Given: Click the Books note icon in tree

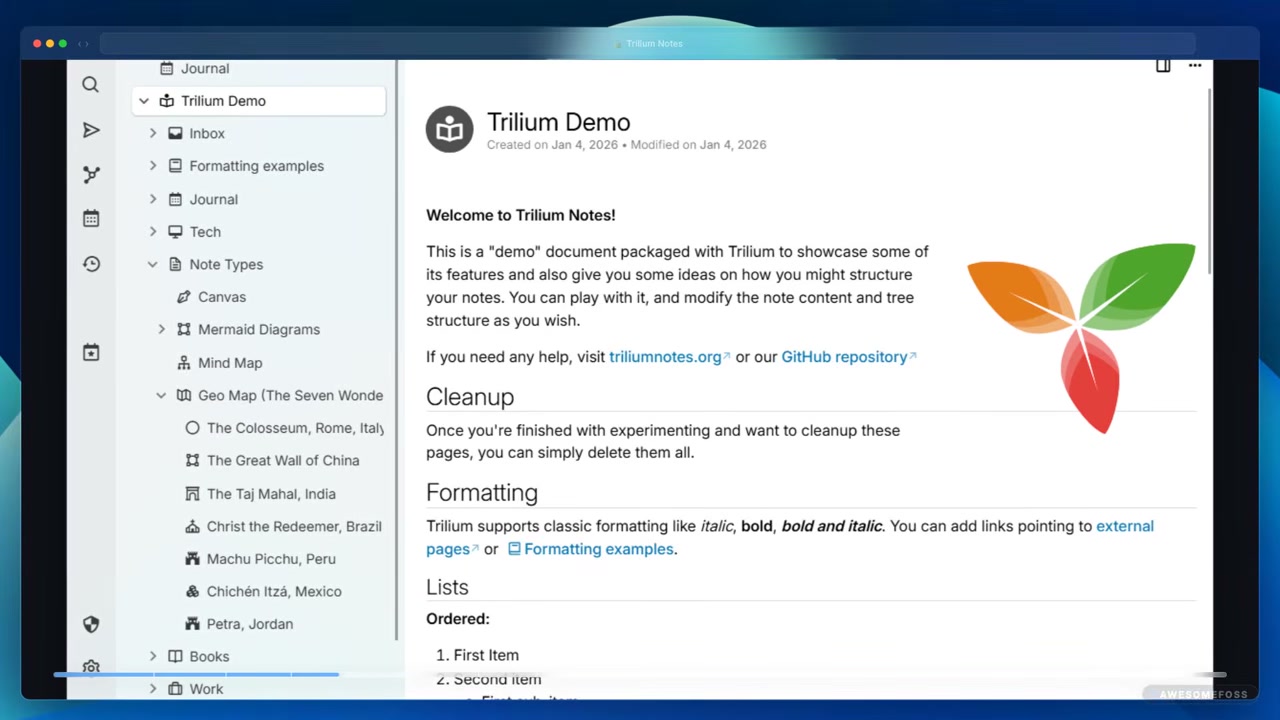Looking at the screenshot, I should coord(175,656).
